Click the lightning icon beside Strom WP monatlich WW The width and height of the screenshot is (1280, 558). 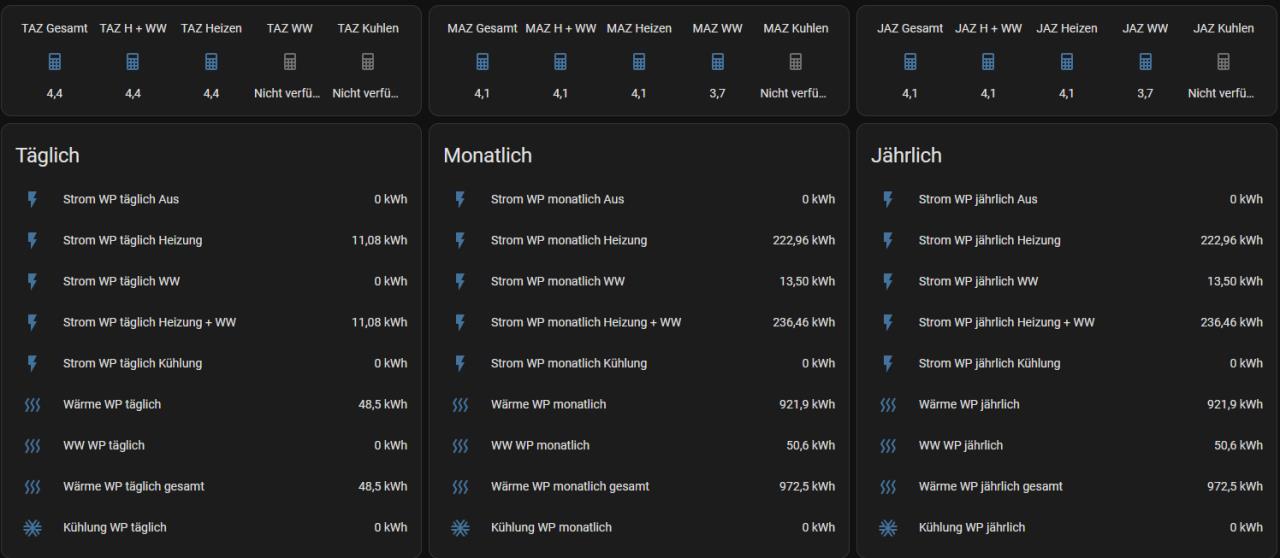point(460,281)
